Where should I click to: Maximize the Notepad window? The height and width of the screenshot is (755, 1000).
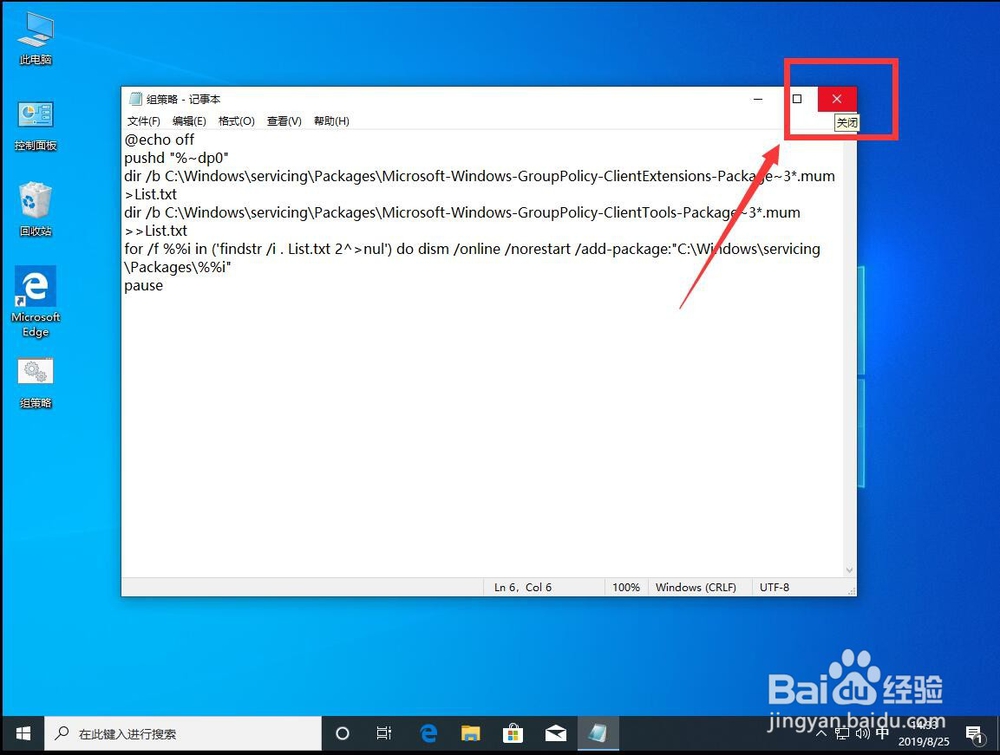pos(797,99)
